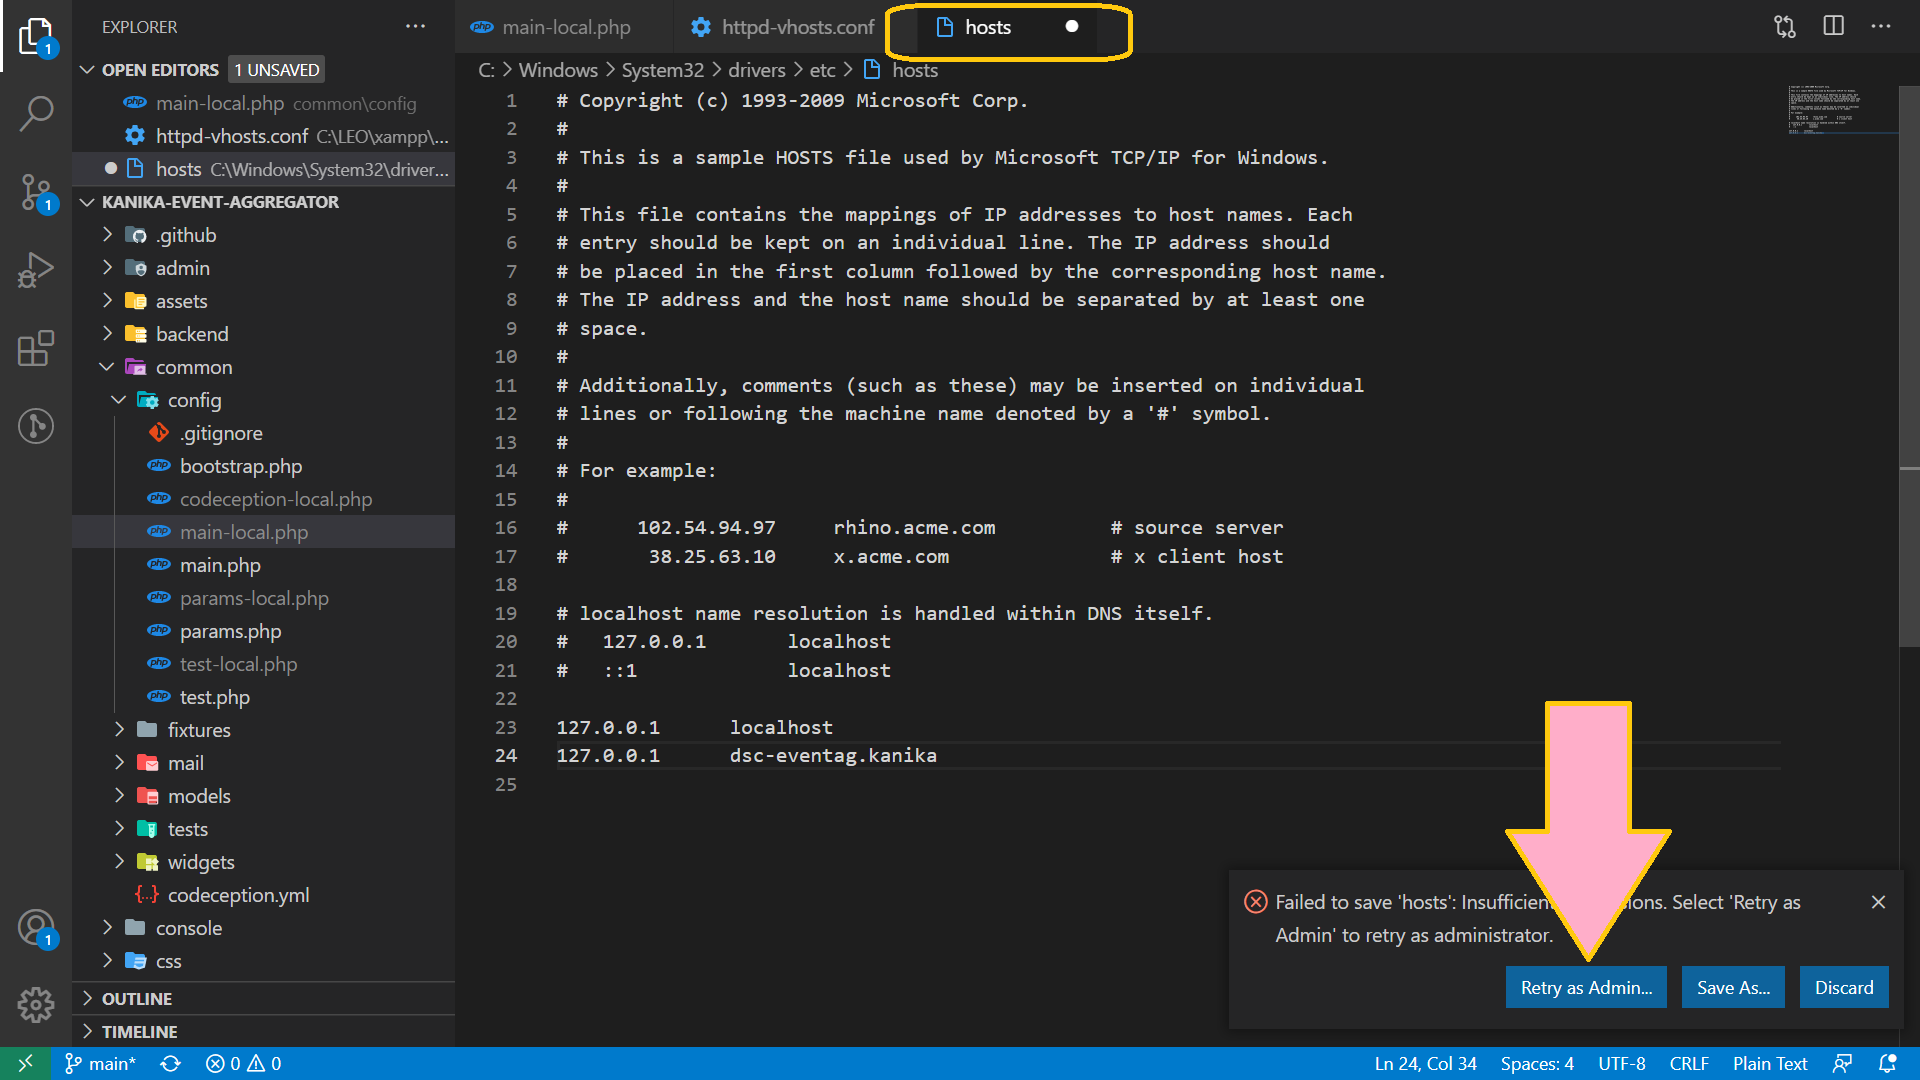Image resolution: width=1920 pixels, height=1080 pixels.
Task: Click the Discard button
Action: (x=1844, y=987)
